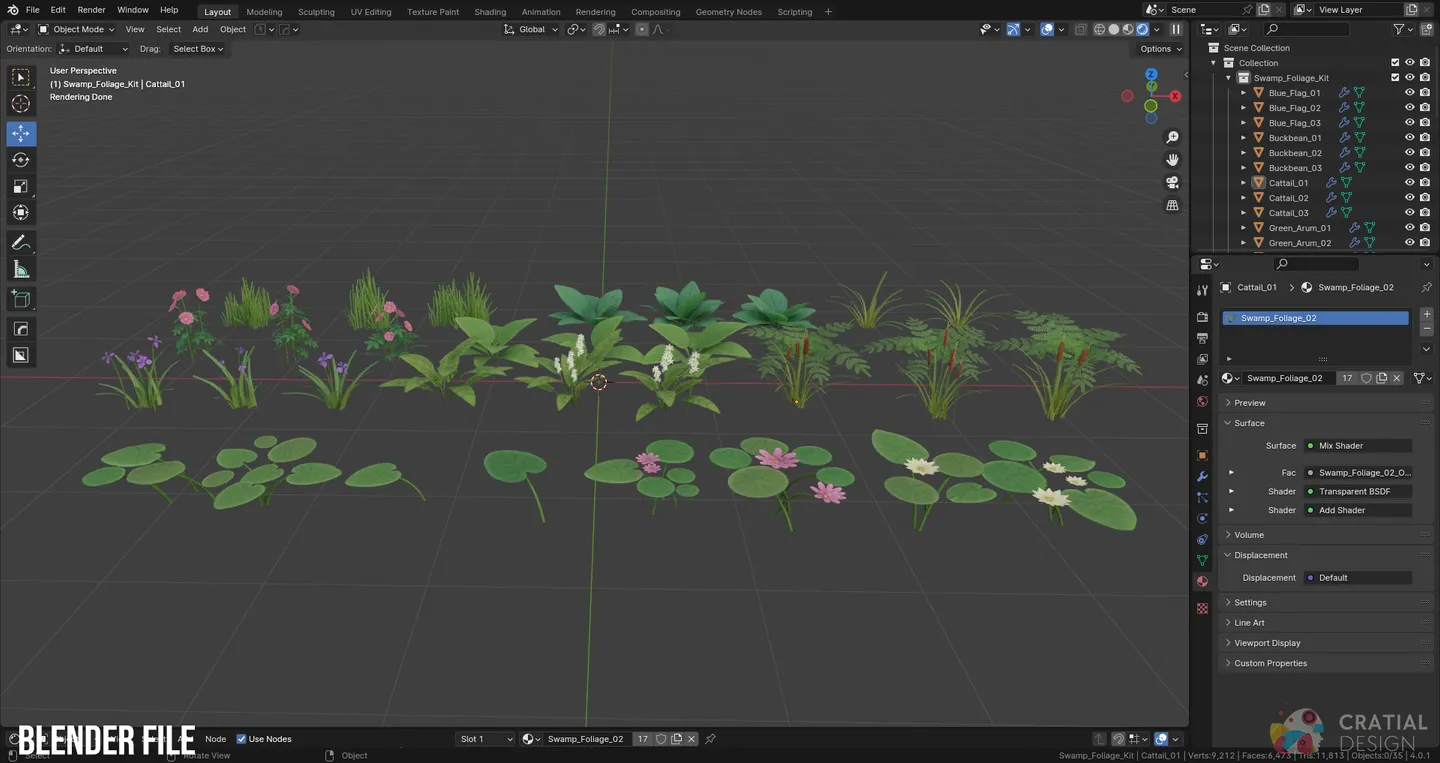This screenshot has height=763, width=1440.
Task: Disable Cattail_03 render camera icon
Action: pyautogui.click(x=1425, y=213)
